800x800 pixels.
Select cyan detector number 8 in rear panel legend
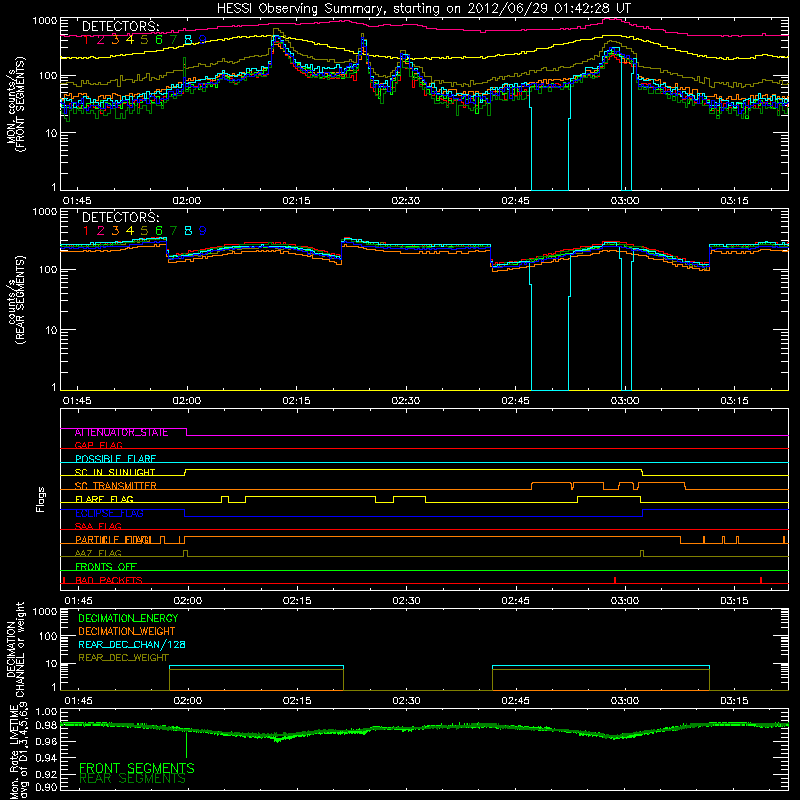coord(188,231)
